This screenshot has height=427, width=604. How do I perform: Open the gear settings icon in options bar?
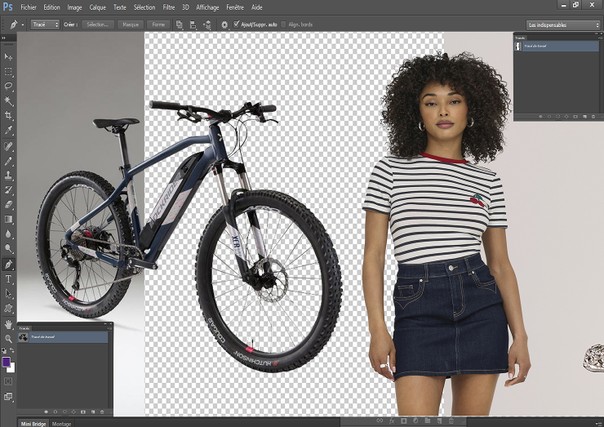(223, 23)
